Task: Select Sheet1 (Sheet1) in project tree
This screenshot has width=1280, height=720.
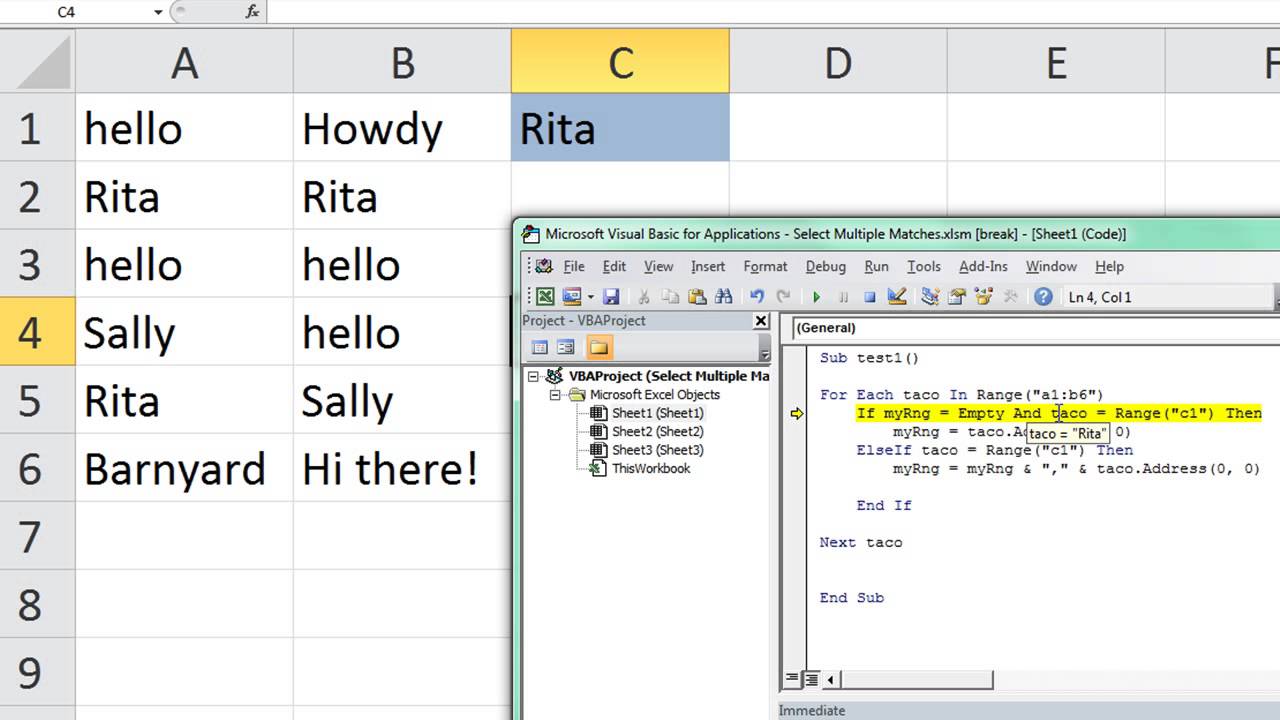Action: pos(657,413)
